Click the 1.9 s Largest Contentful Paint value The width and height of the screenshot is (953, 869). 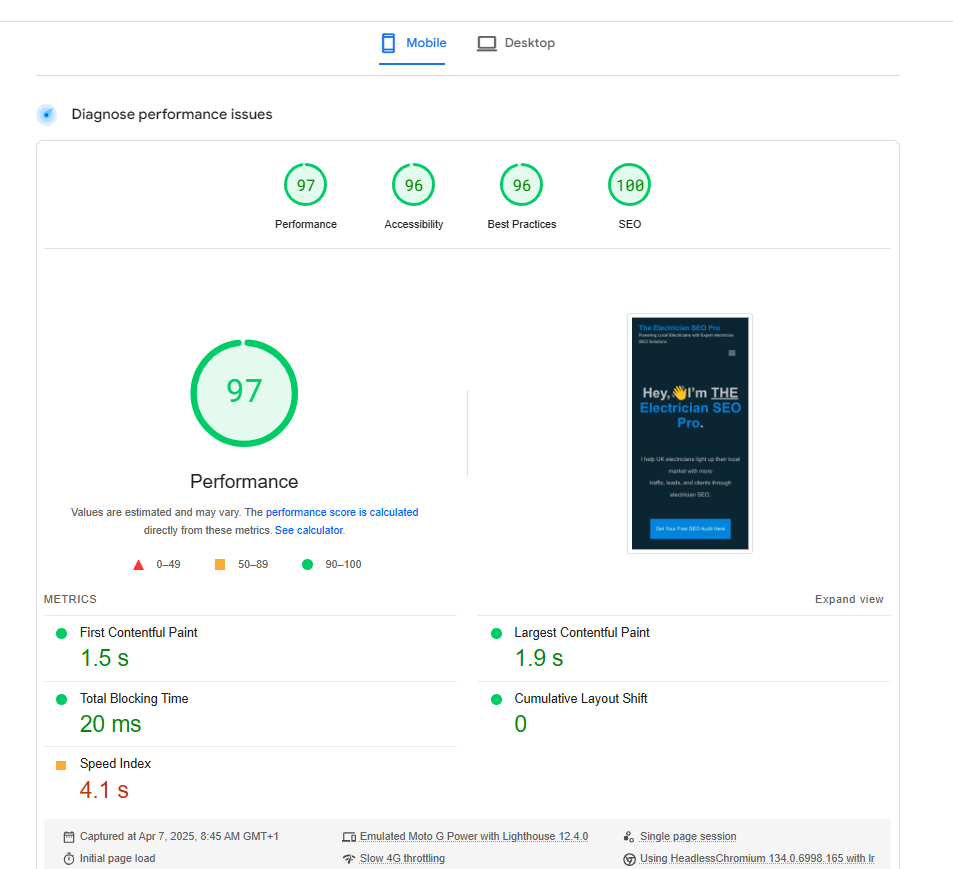[x=539, y=658]
